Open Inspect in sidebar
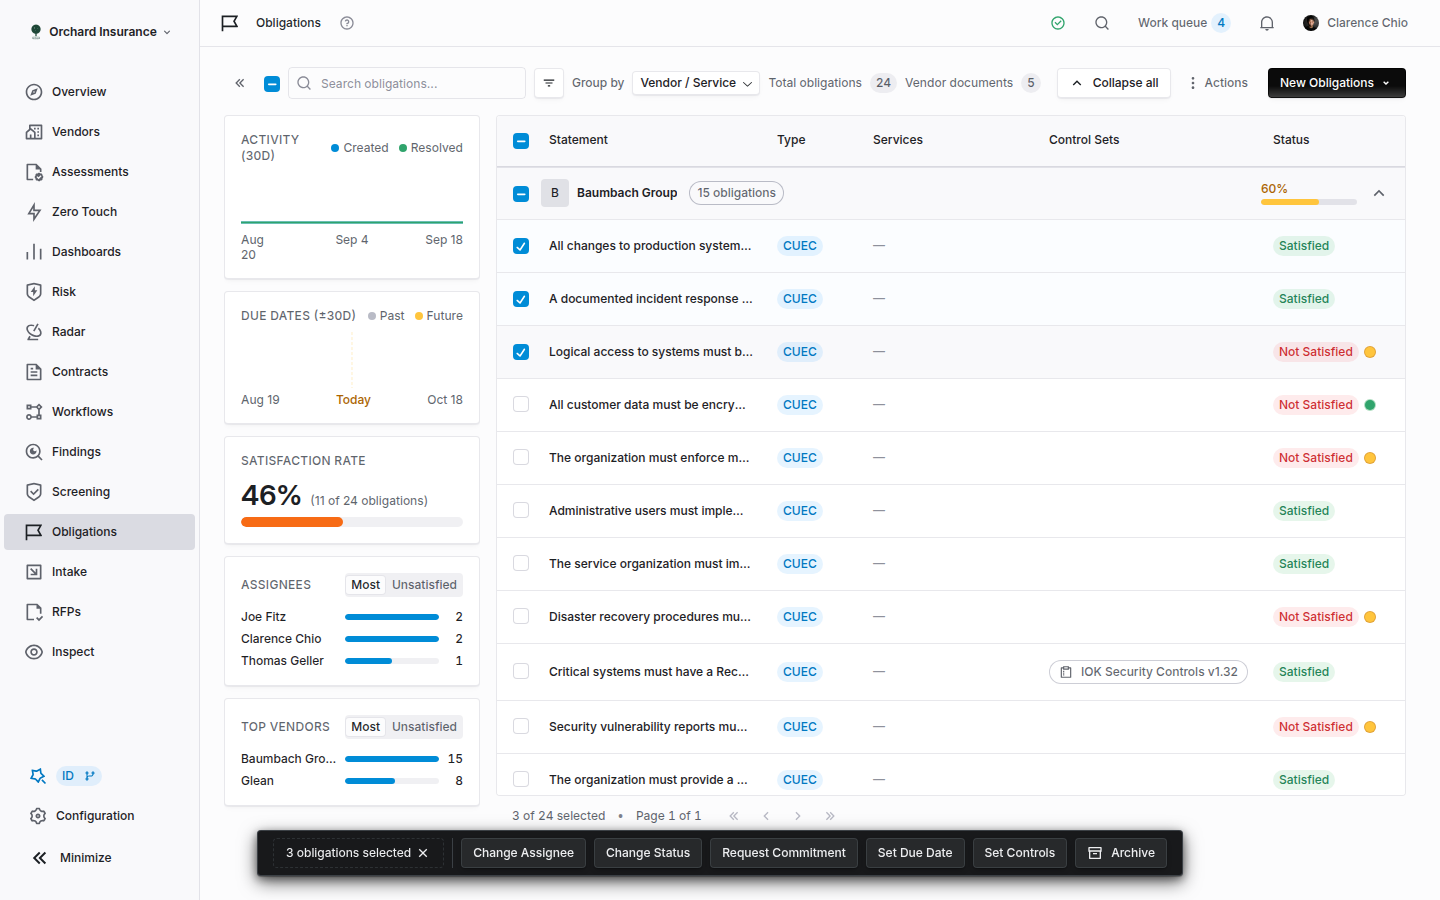The width and height of the screenshot is (1440, 900). tap(99, 652)
